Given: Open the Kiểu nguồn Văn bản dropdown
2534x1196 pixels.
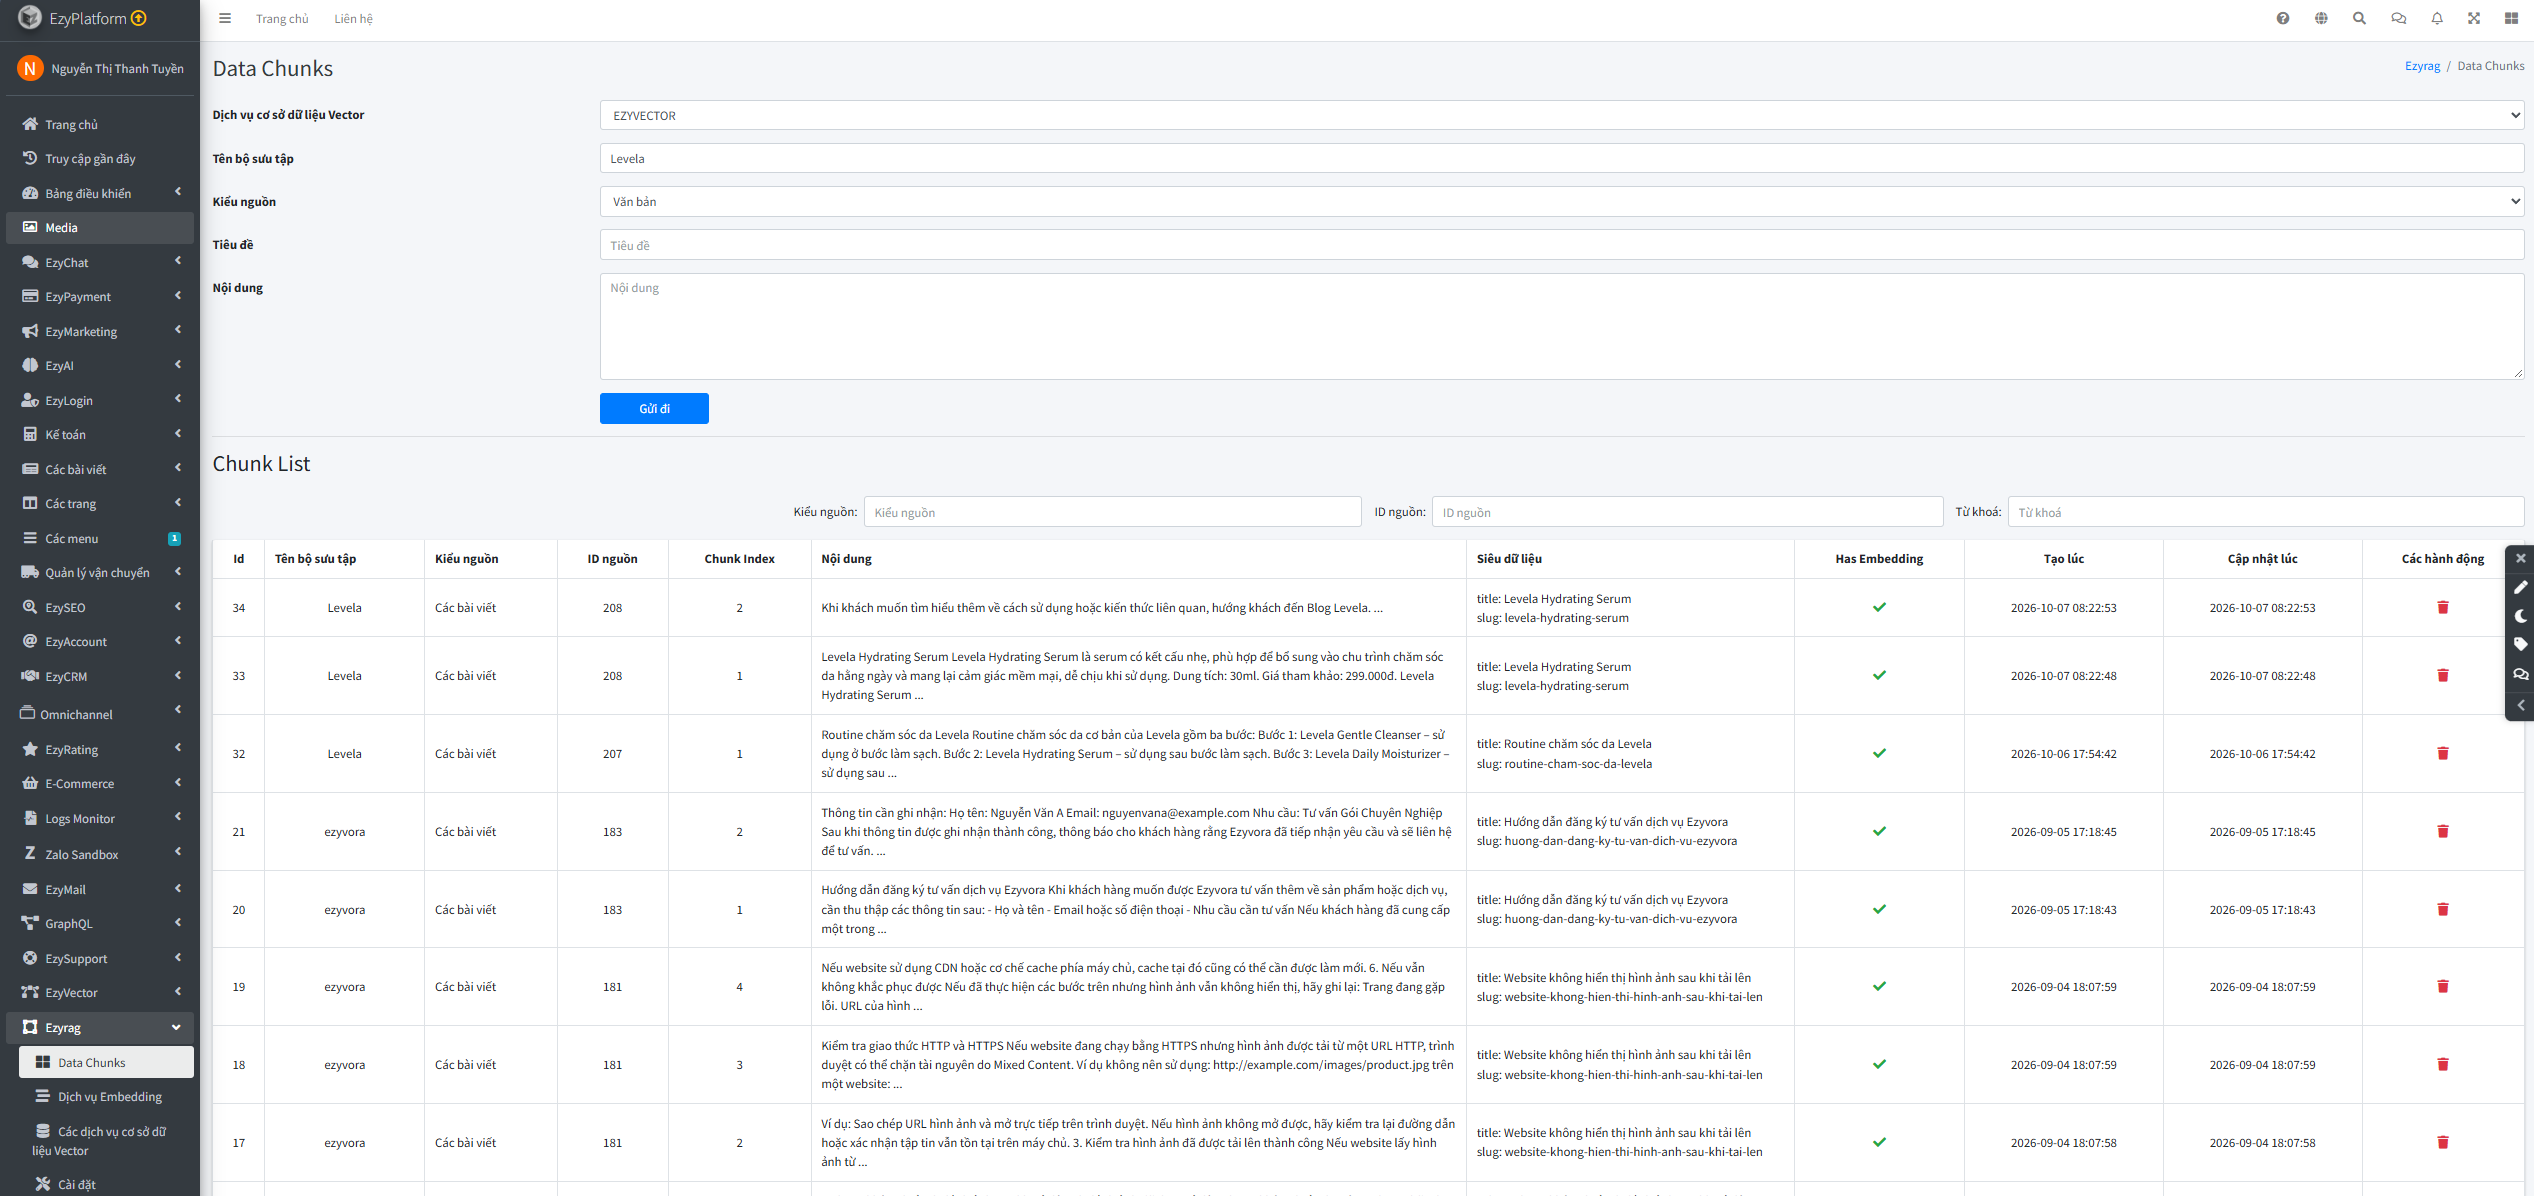Looking at the screenshot, I should 1561,201.
